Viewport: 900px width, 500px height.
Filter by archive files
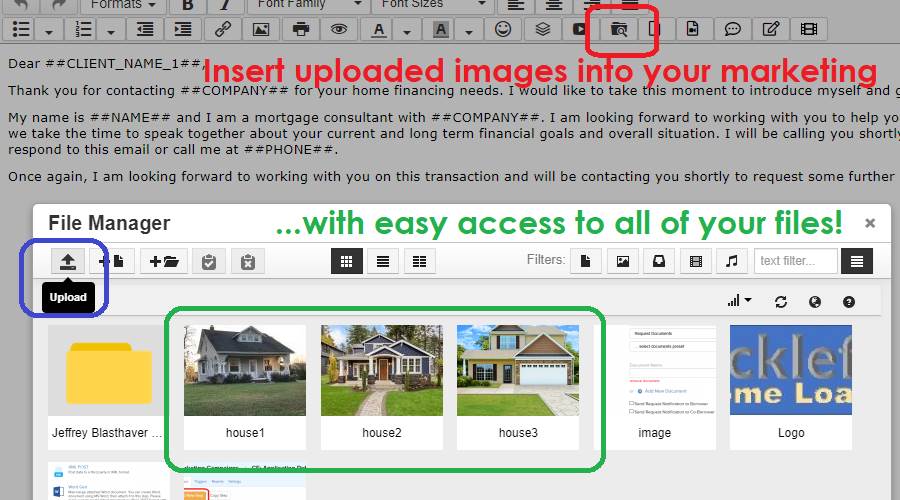[659, 262]
